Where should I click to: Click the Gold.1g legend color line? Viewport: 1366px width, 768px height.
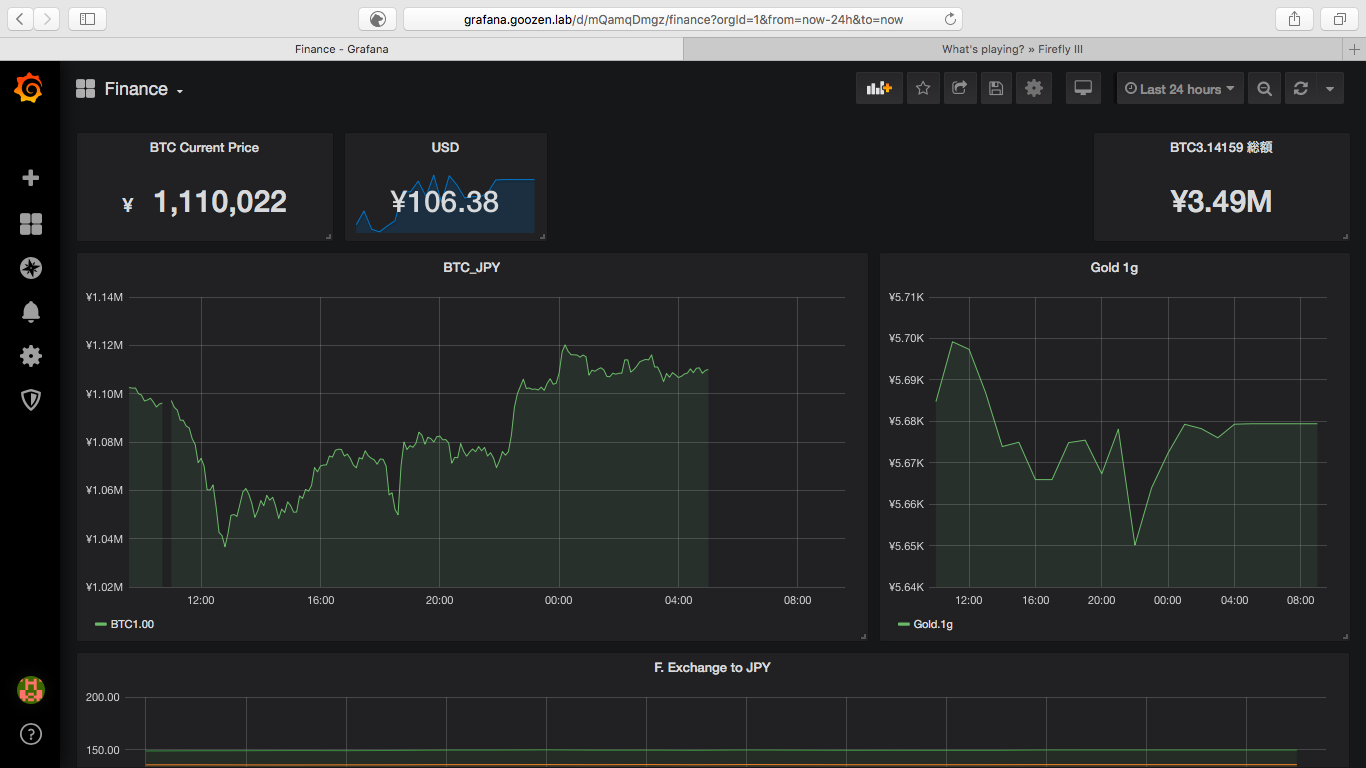pos(904,624)
